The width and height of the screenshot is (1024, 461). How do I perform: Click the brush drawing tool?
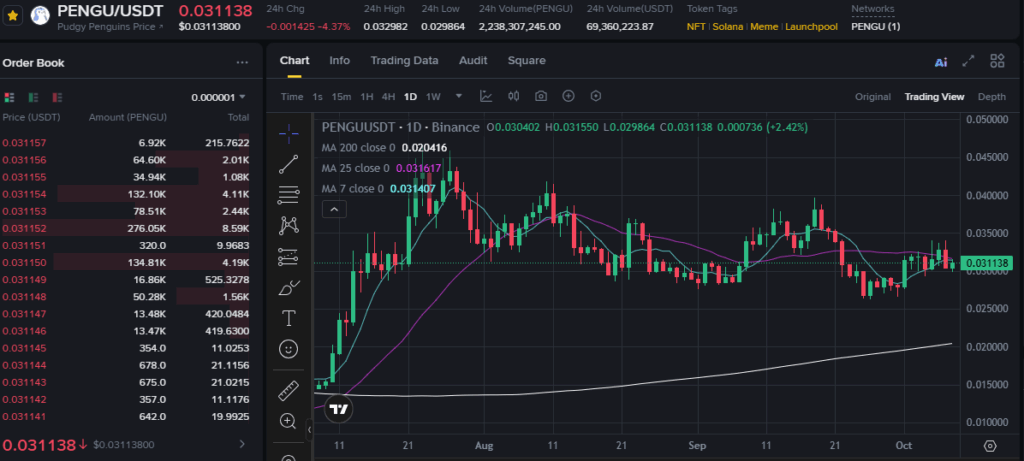pyautogui.click(x=289, y=288)
